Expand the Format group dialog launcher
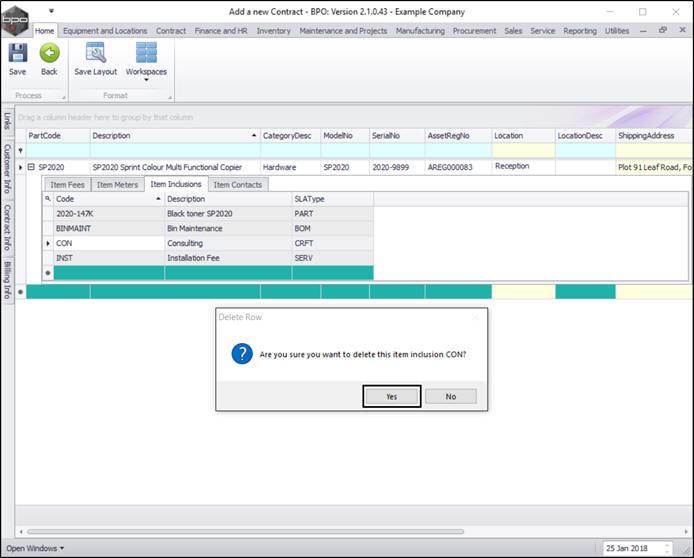Screen dimensions: 694x558 tap(170, 97)
